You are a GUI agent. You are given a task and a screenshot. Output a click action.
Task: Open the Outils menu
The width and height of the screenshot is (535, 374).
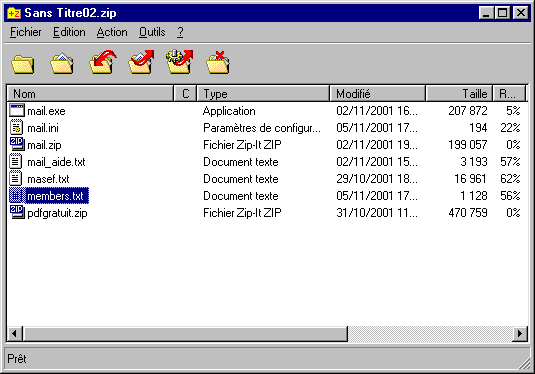[152, 32]
